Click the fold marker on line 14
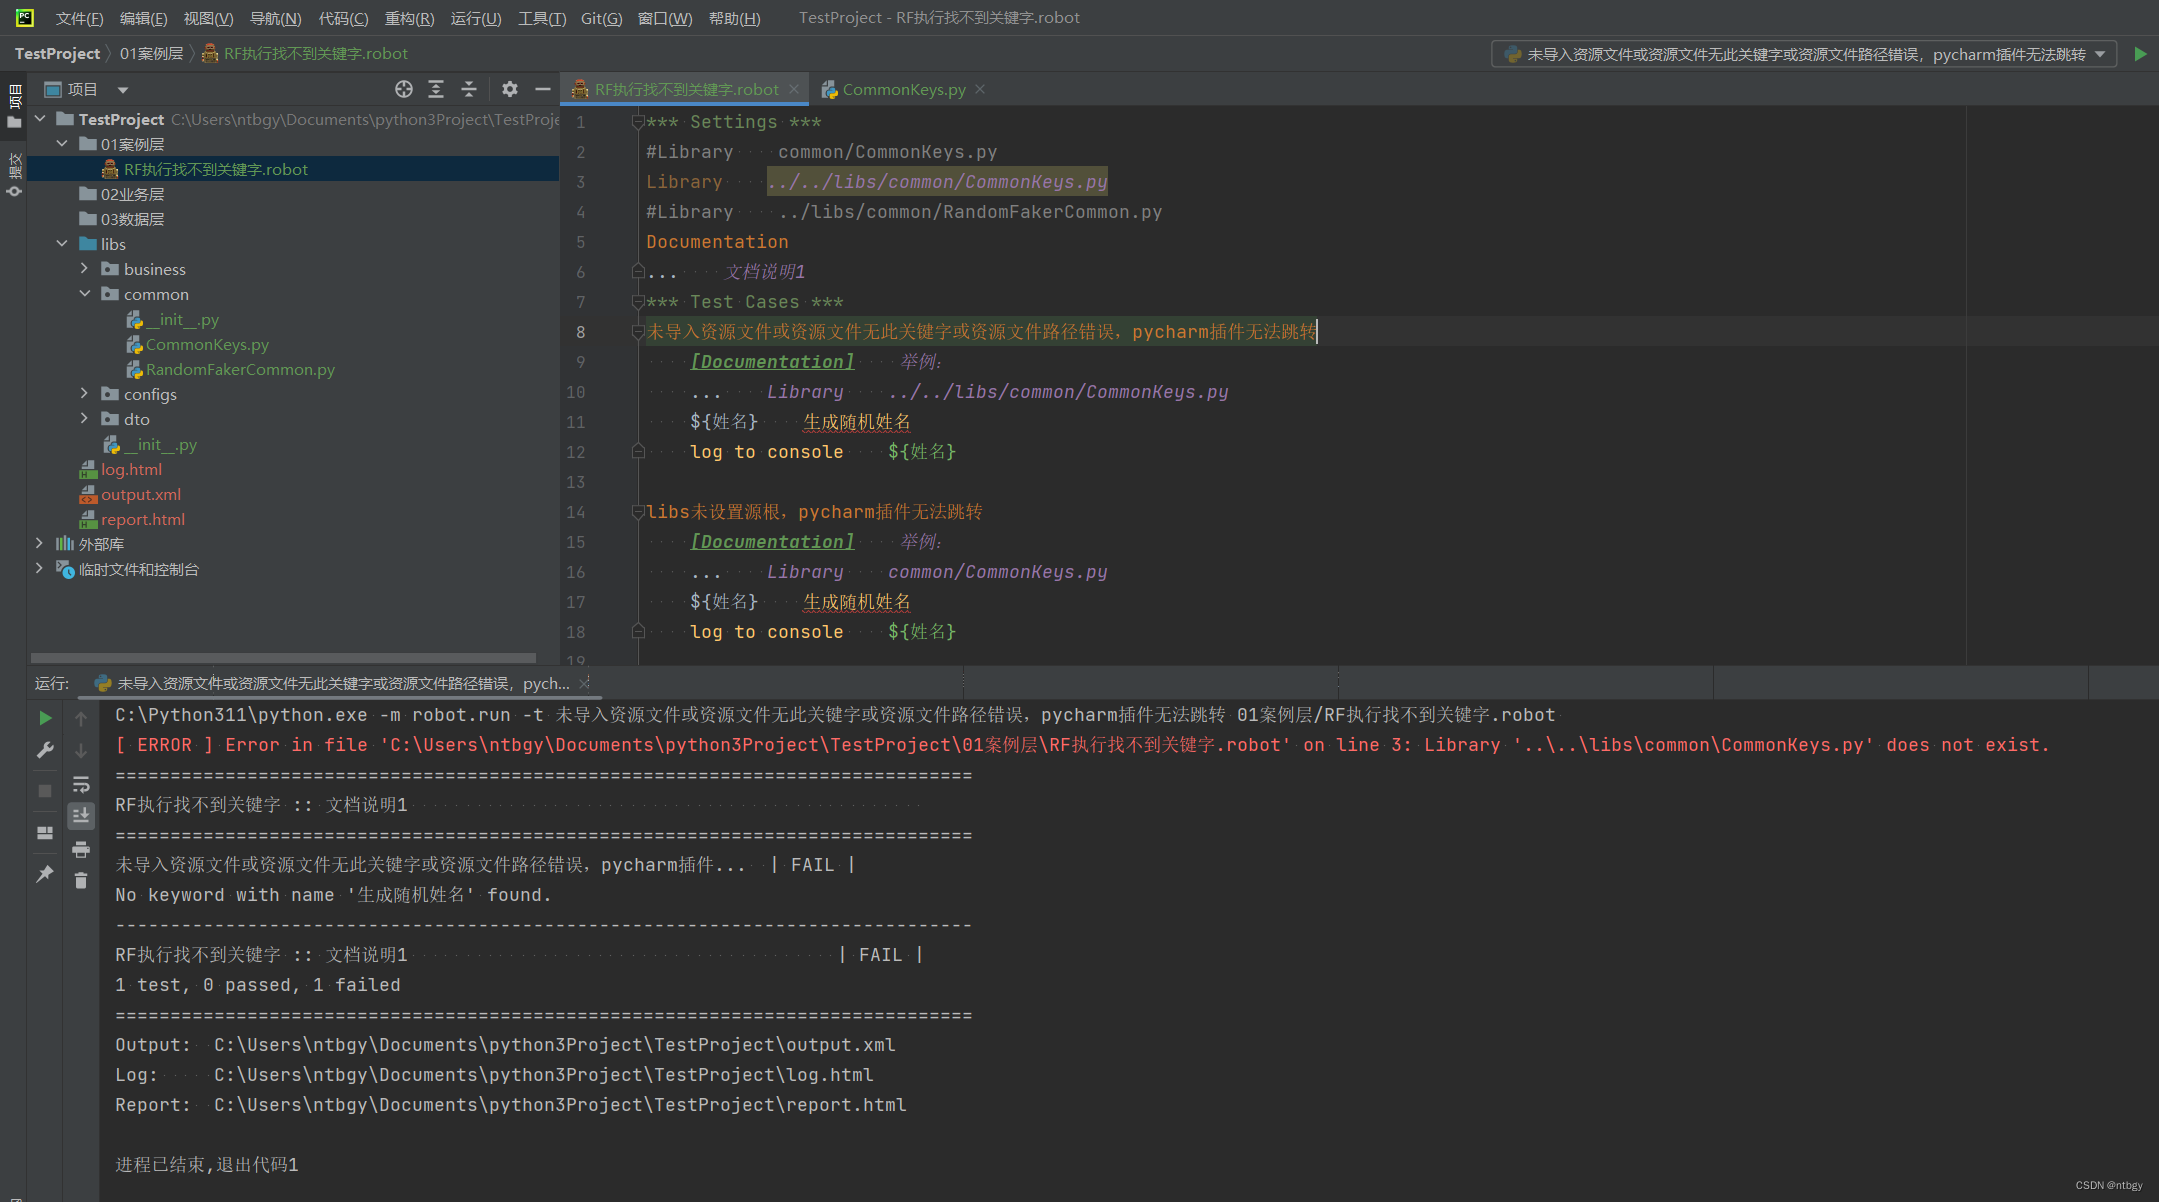Image resolution: width=2159 pixels, height=1202 pixels. pos(638,512)
